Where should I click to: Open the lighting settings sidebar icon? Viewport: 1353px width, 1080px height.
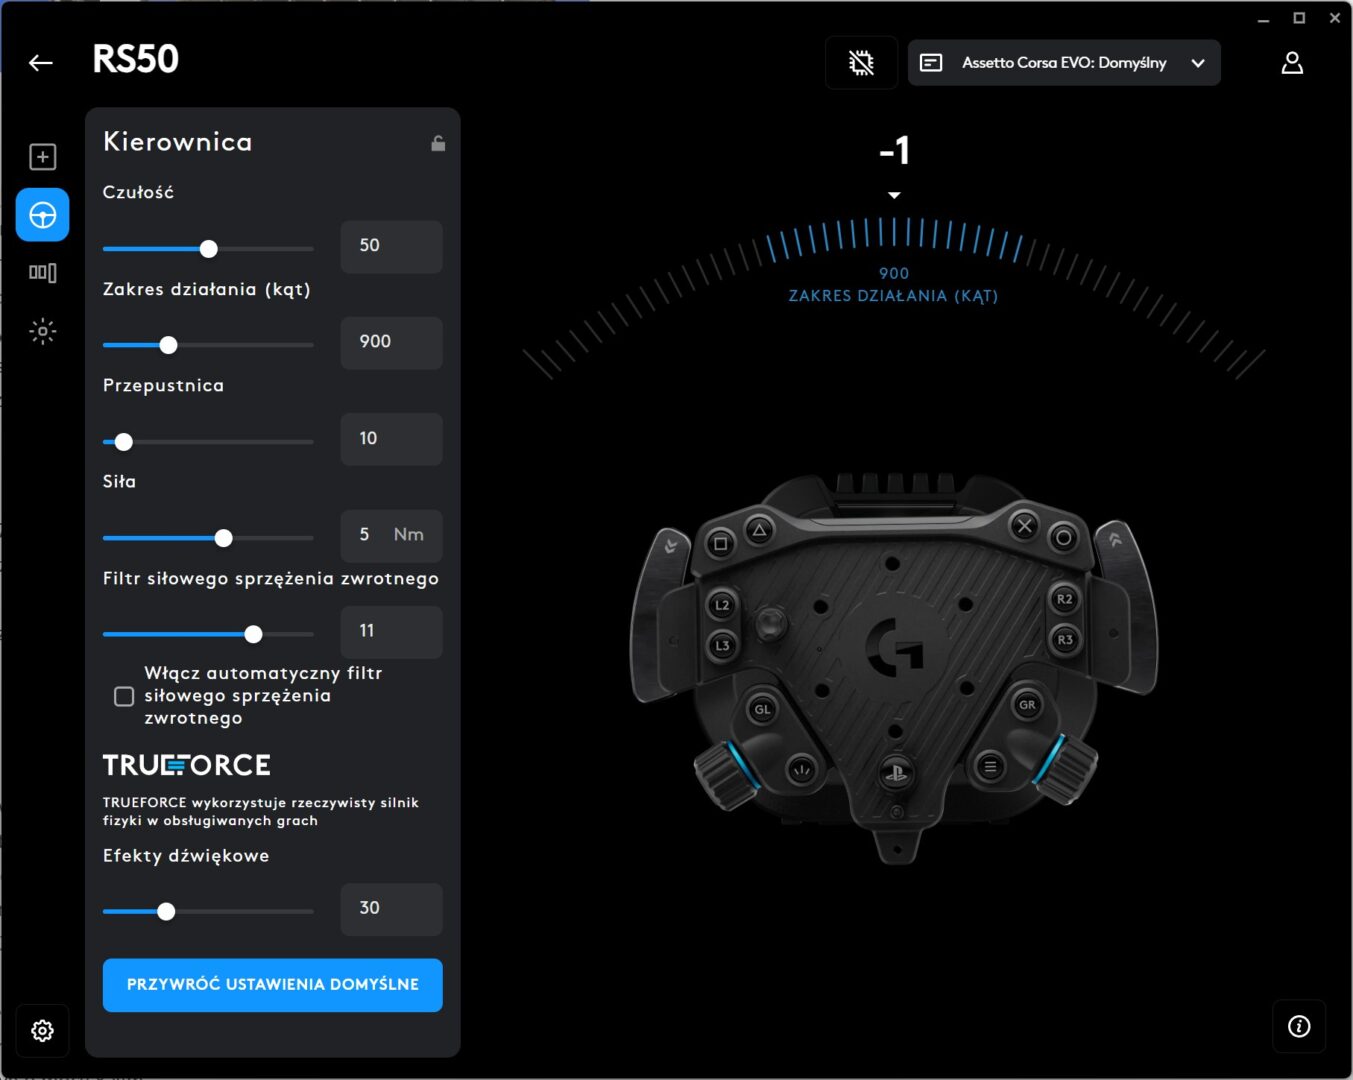[43, 331]
